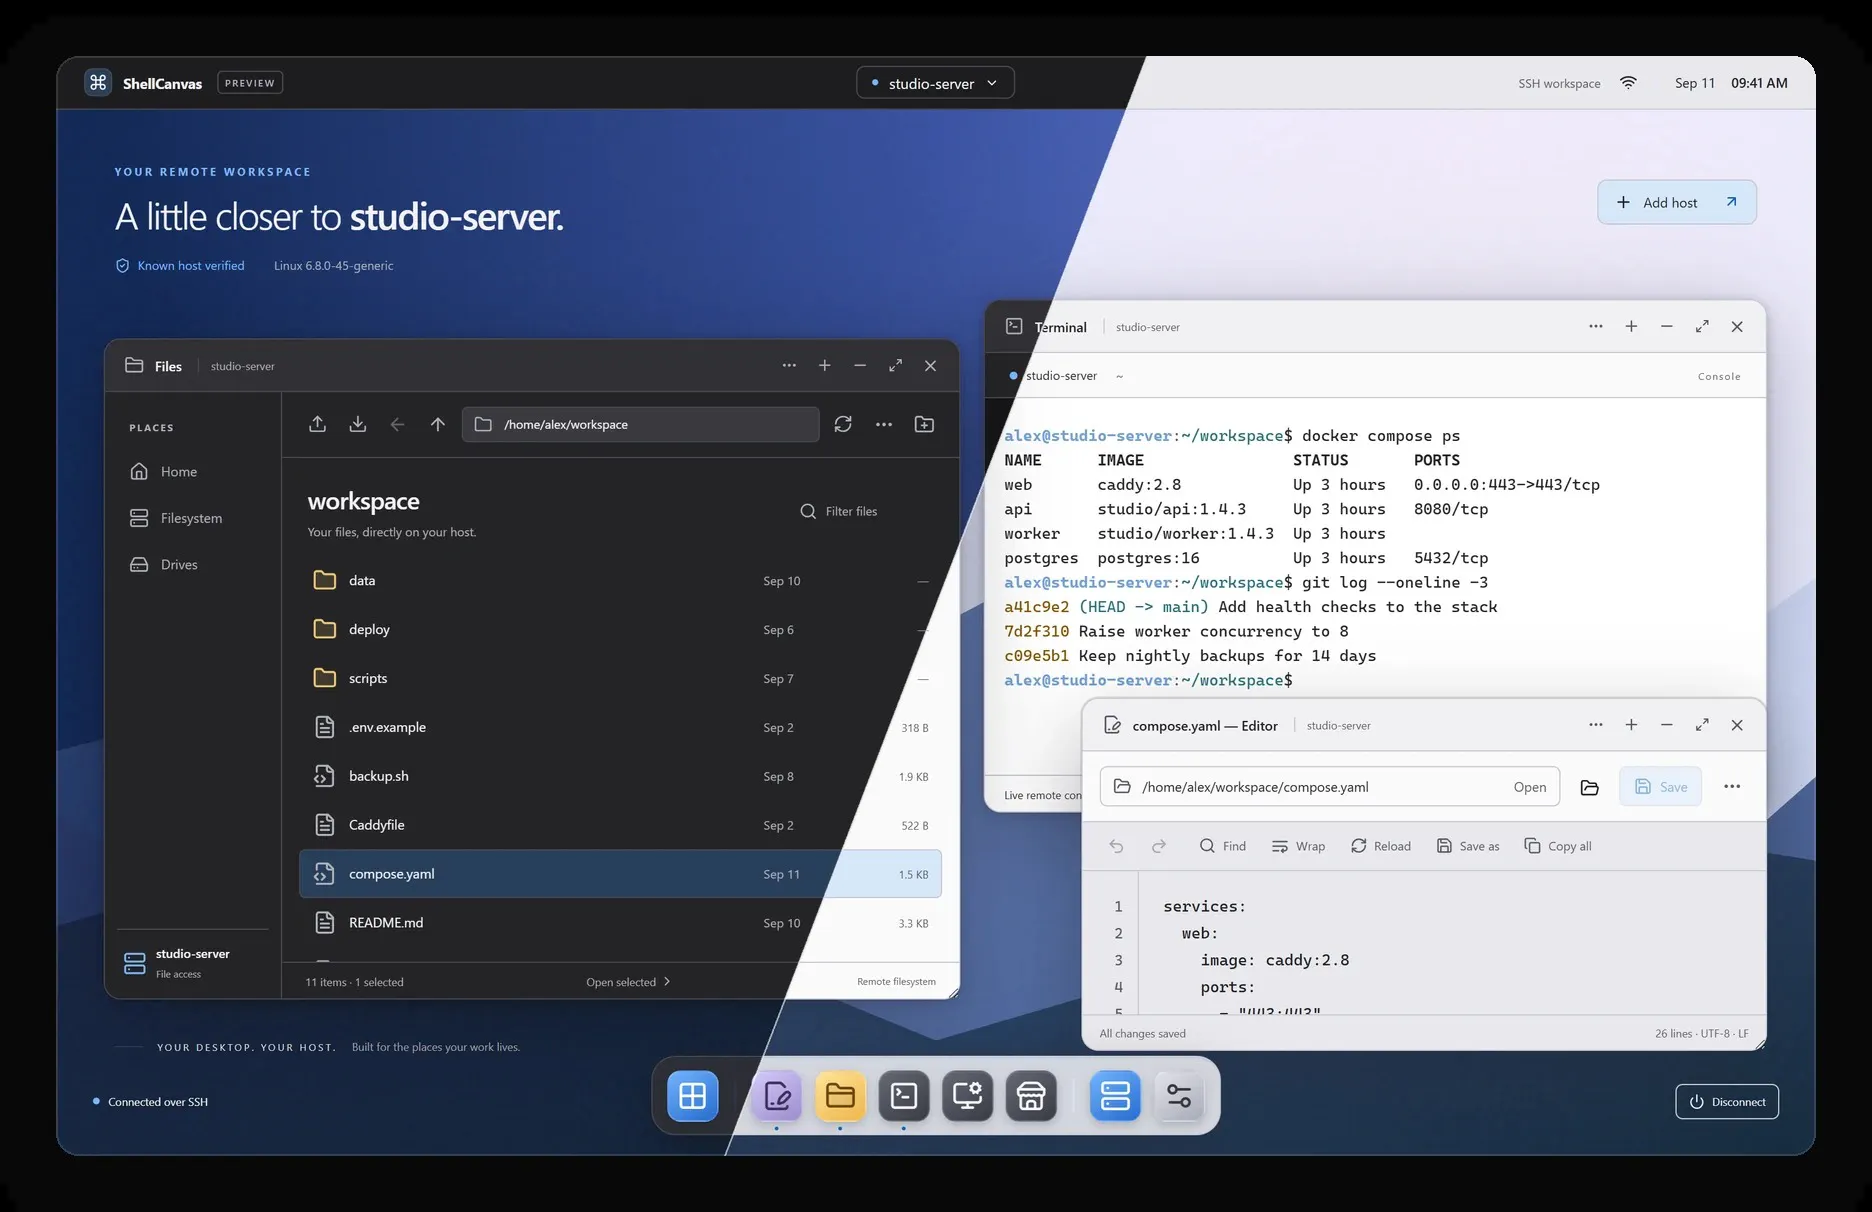Open Files window title bar options menu
Image resolution: width=1872 pixels, height=1212 pixels.
(x=789, y=366)
